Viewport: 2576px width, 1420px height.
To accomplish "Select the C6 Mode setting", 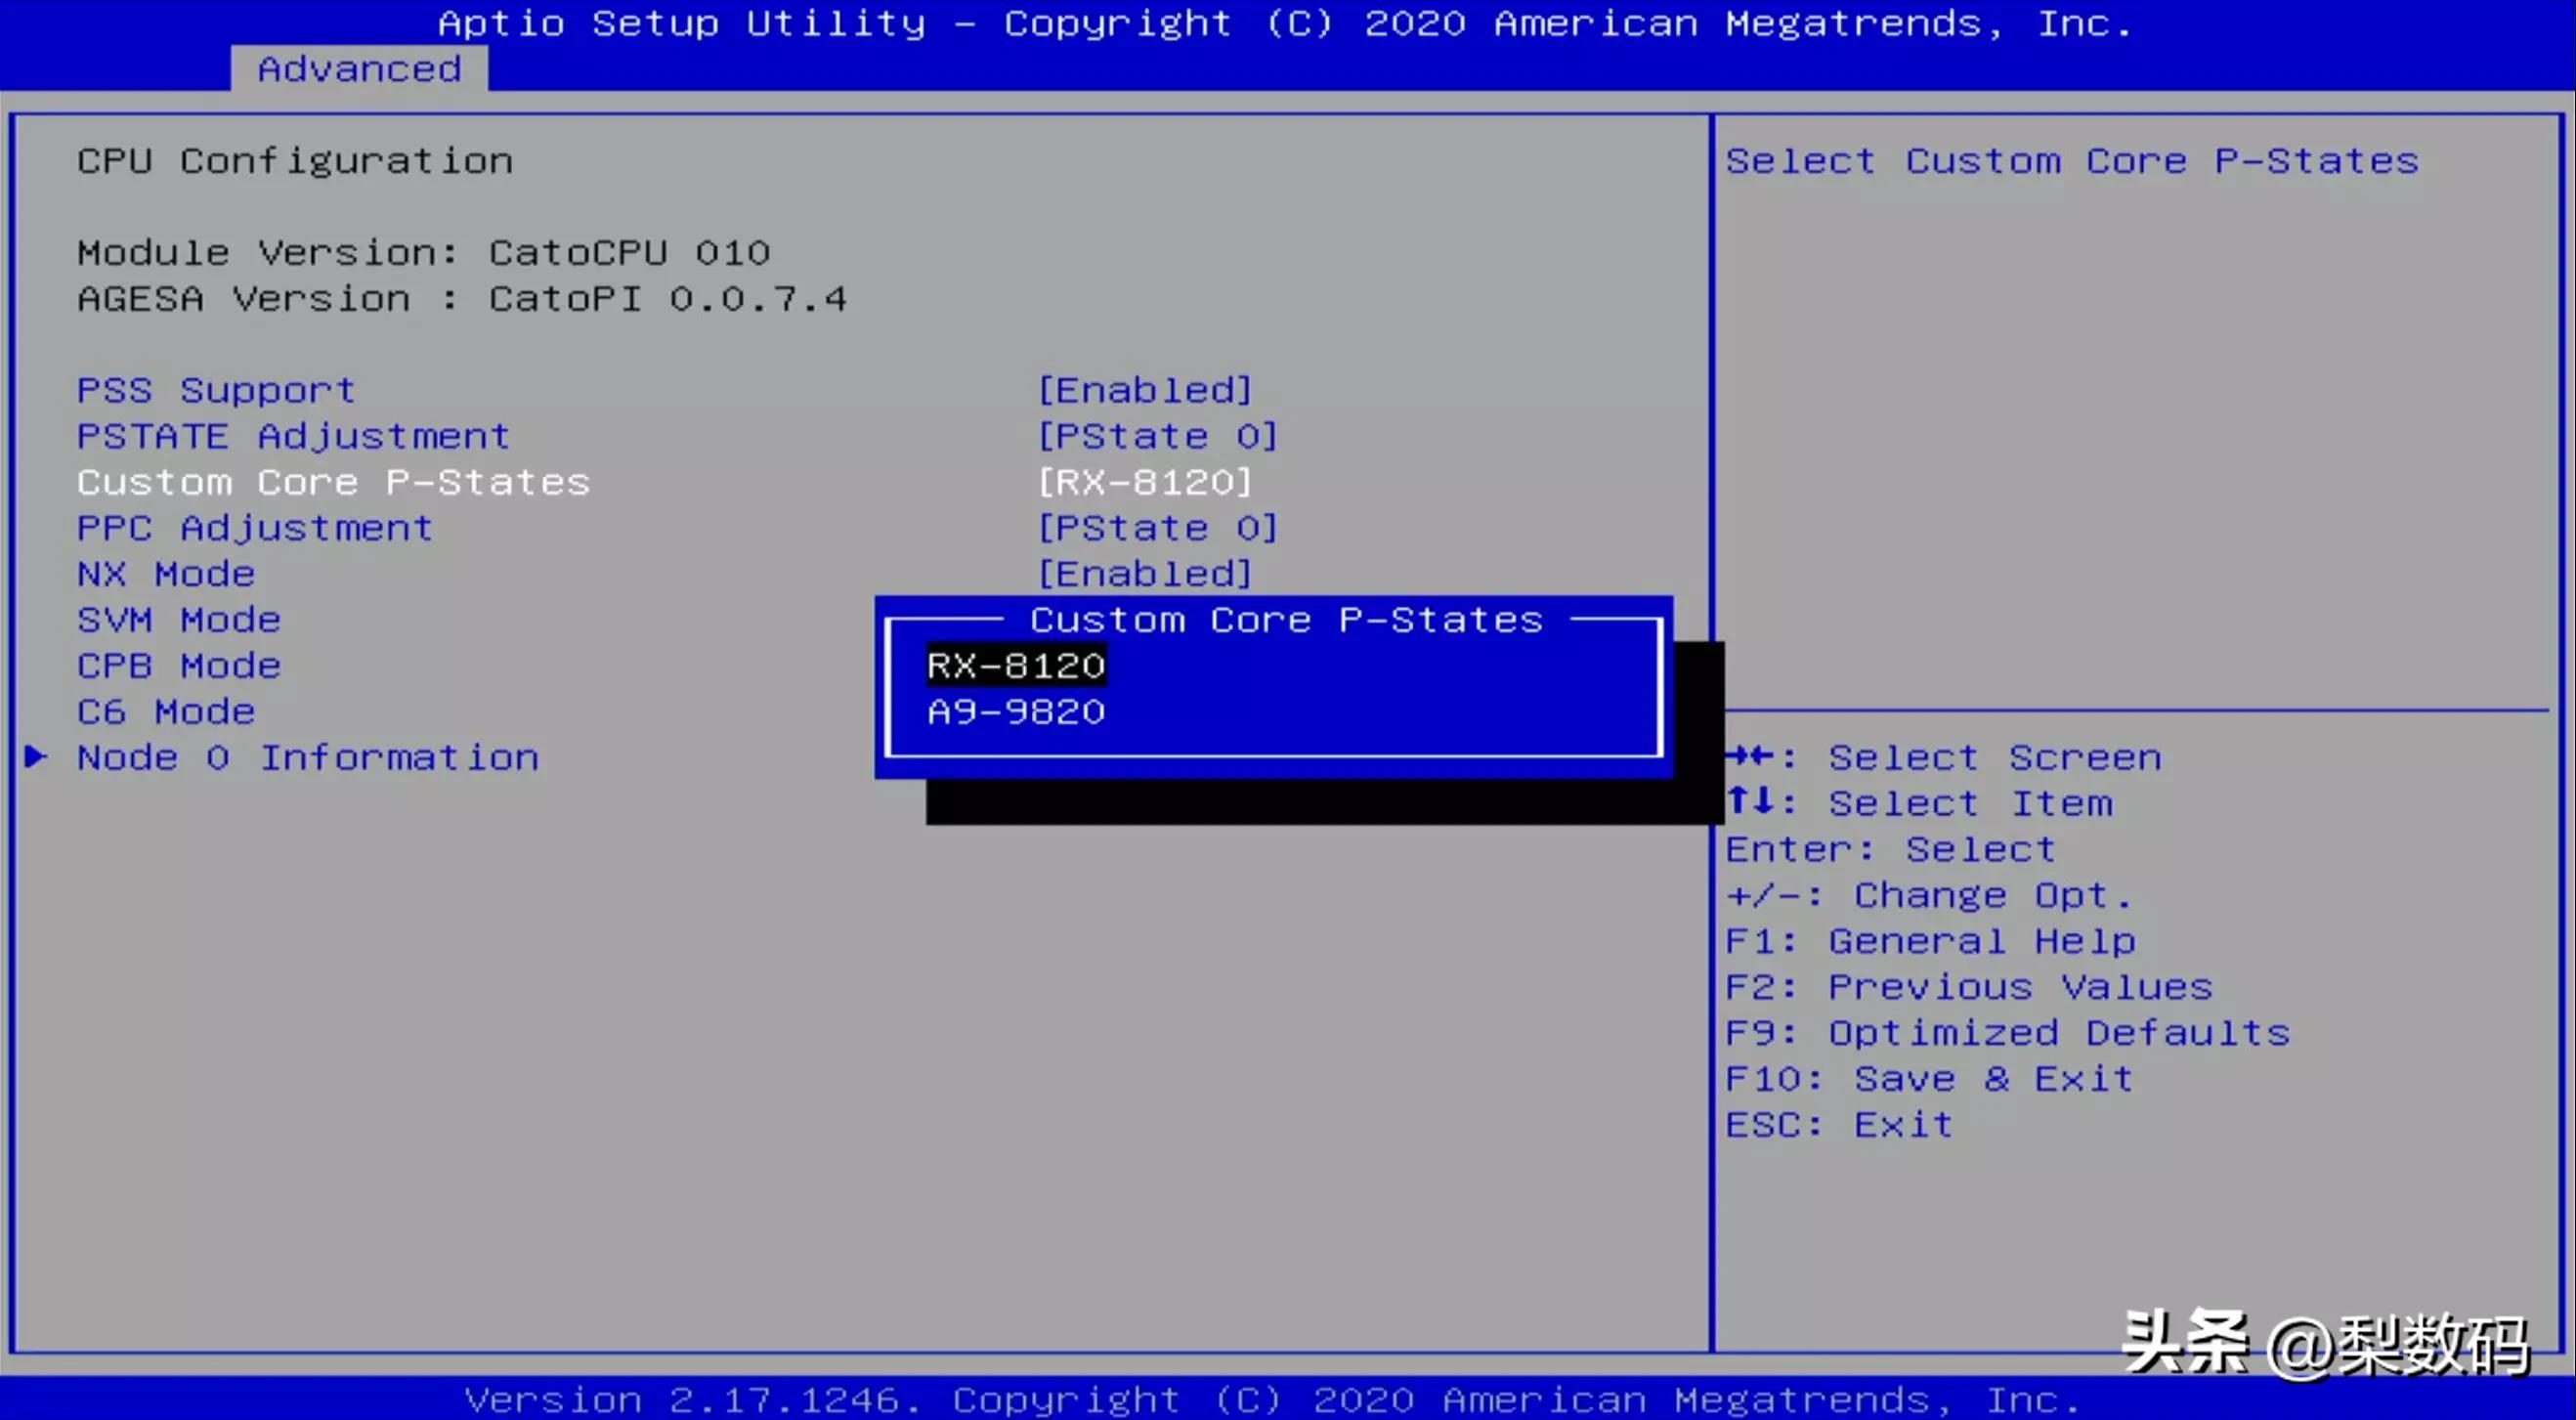I will pos(166,712).
